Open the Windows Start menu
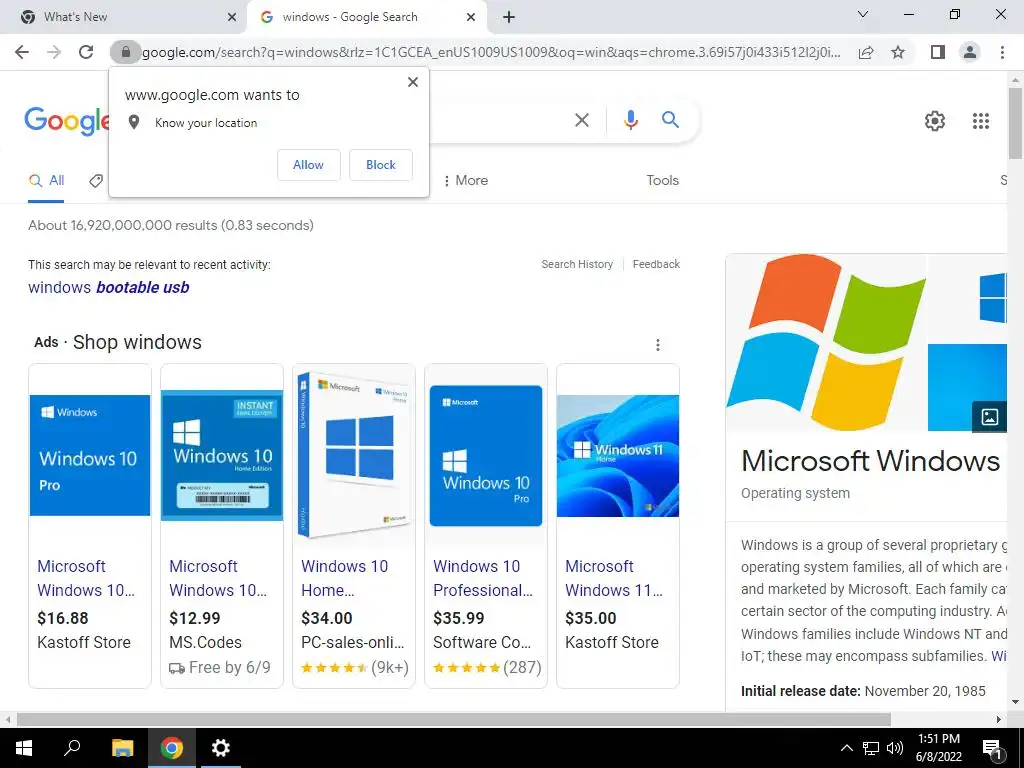 24,748
